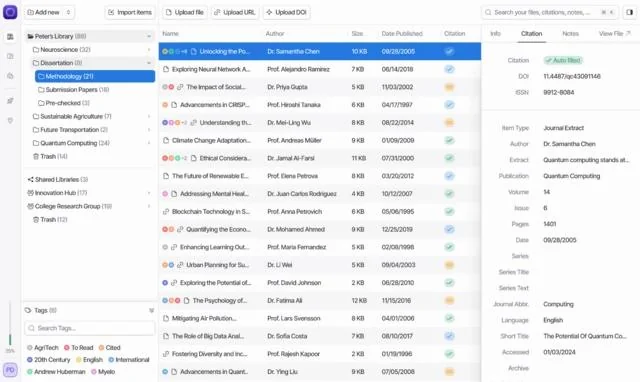Toggle the right panel layout icon
Image resolution: width=640 pixels, height=382 pixels.
630,12
